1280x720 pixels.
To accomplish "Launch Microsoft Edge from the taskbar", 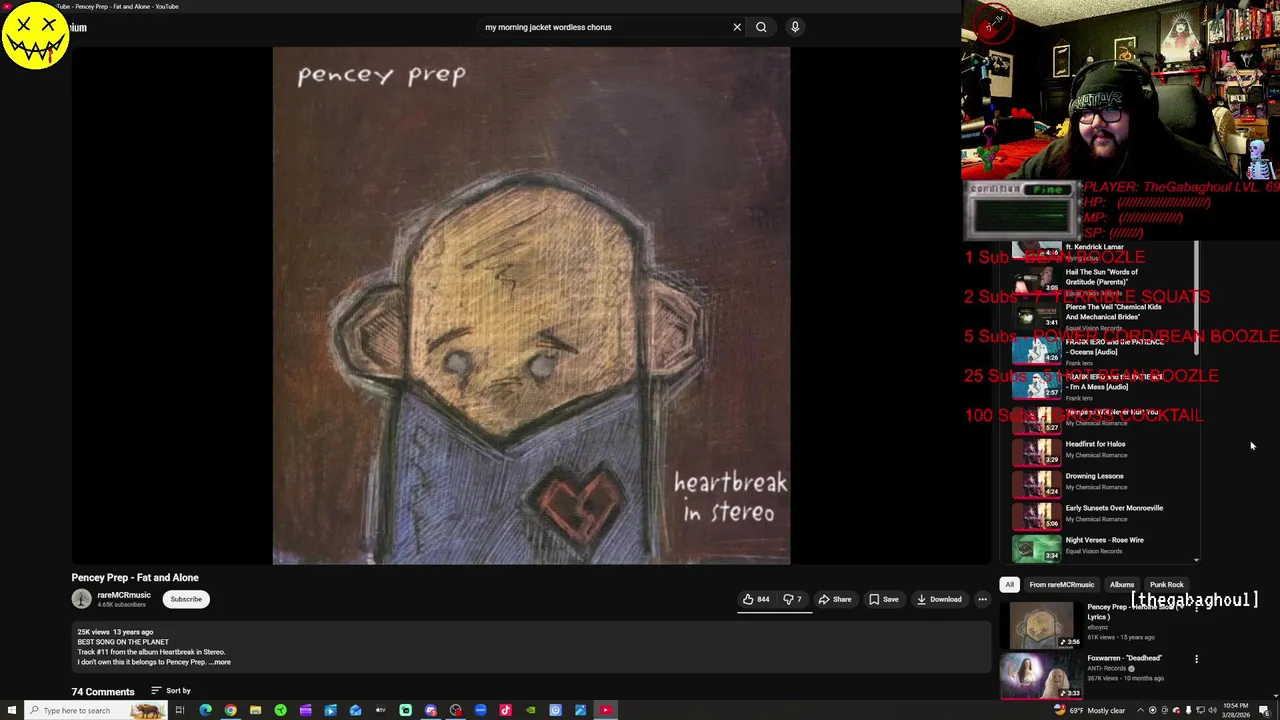I will pyautogui.click(x=205, y=710).
